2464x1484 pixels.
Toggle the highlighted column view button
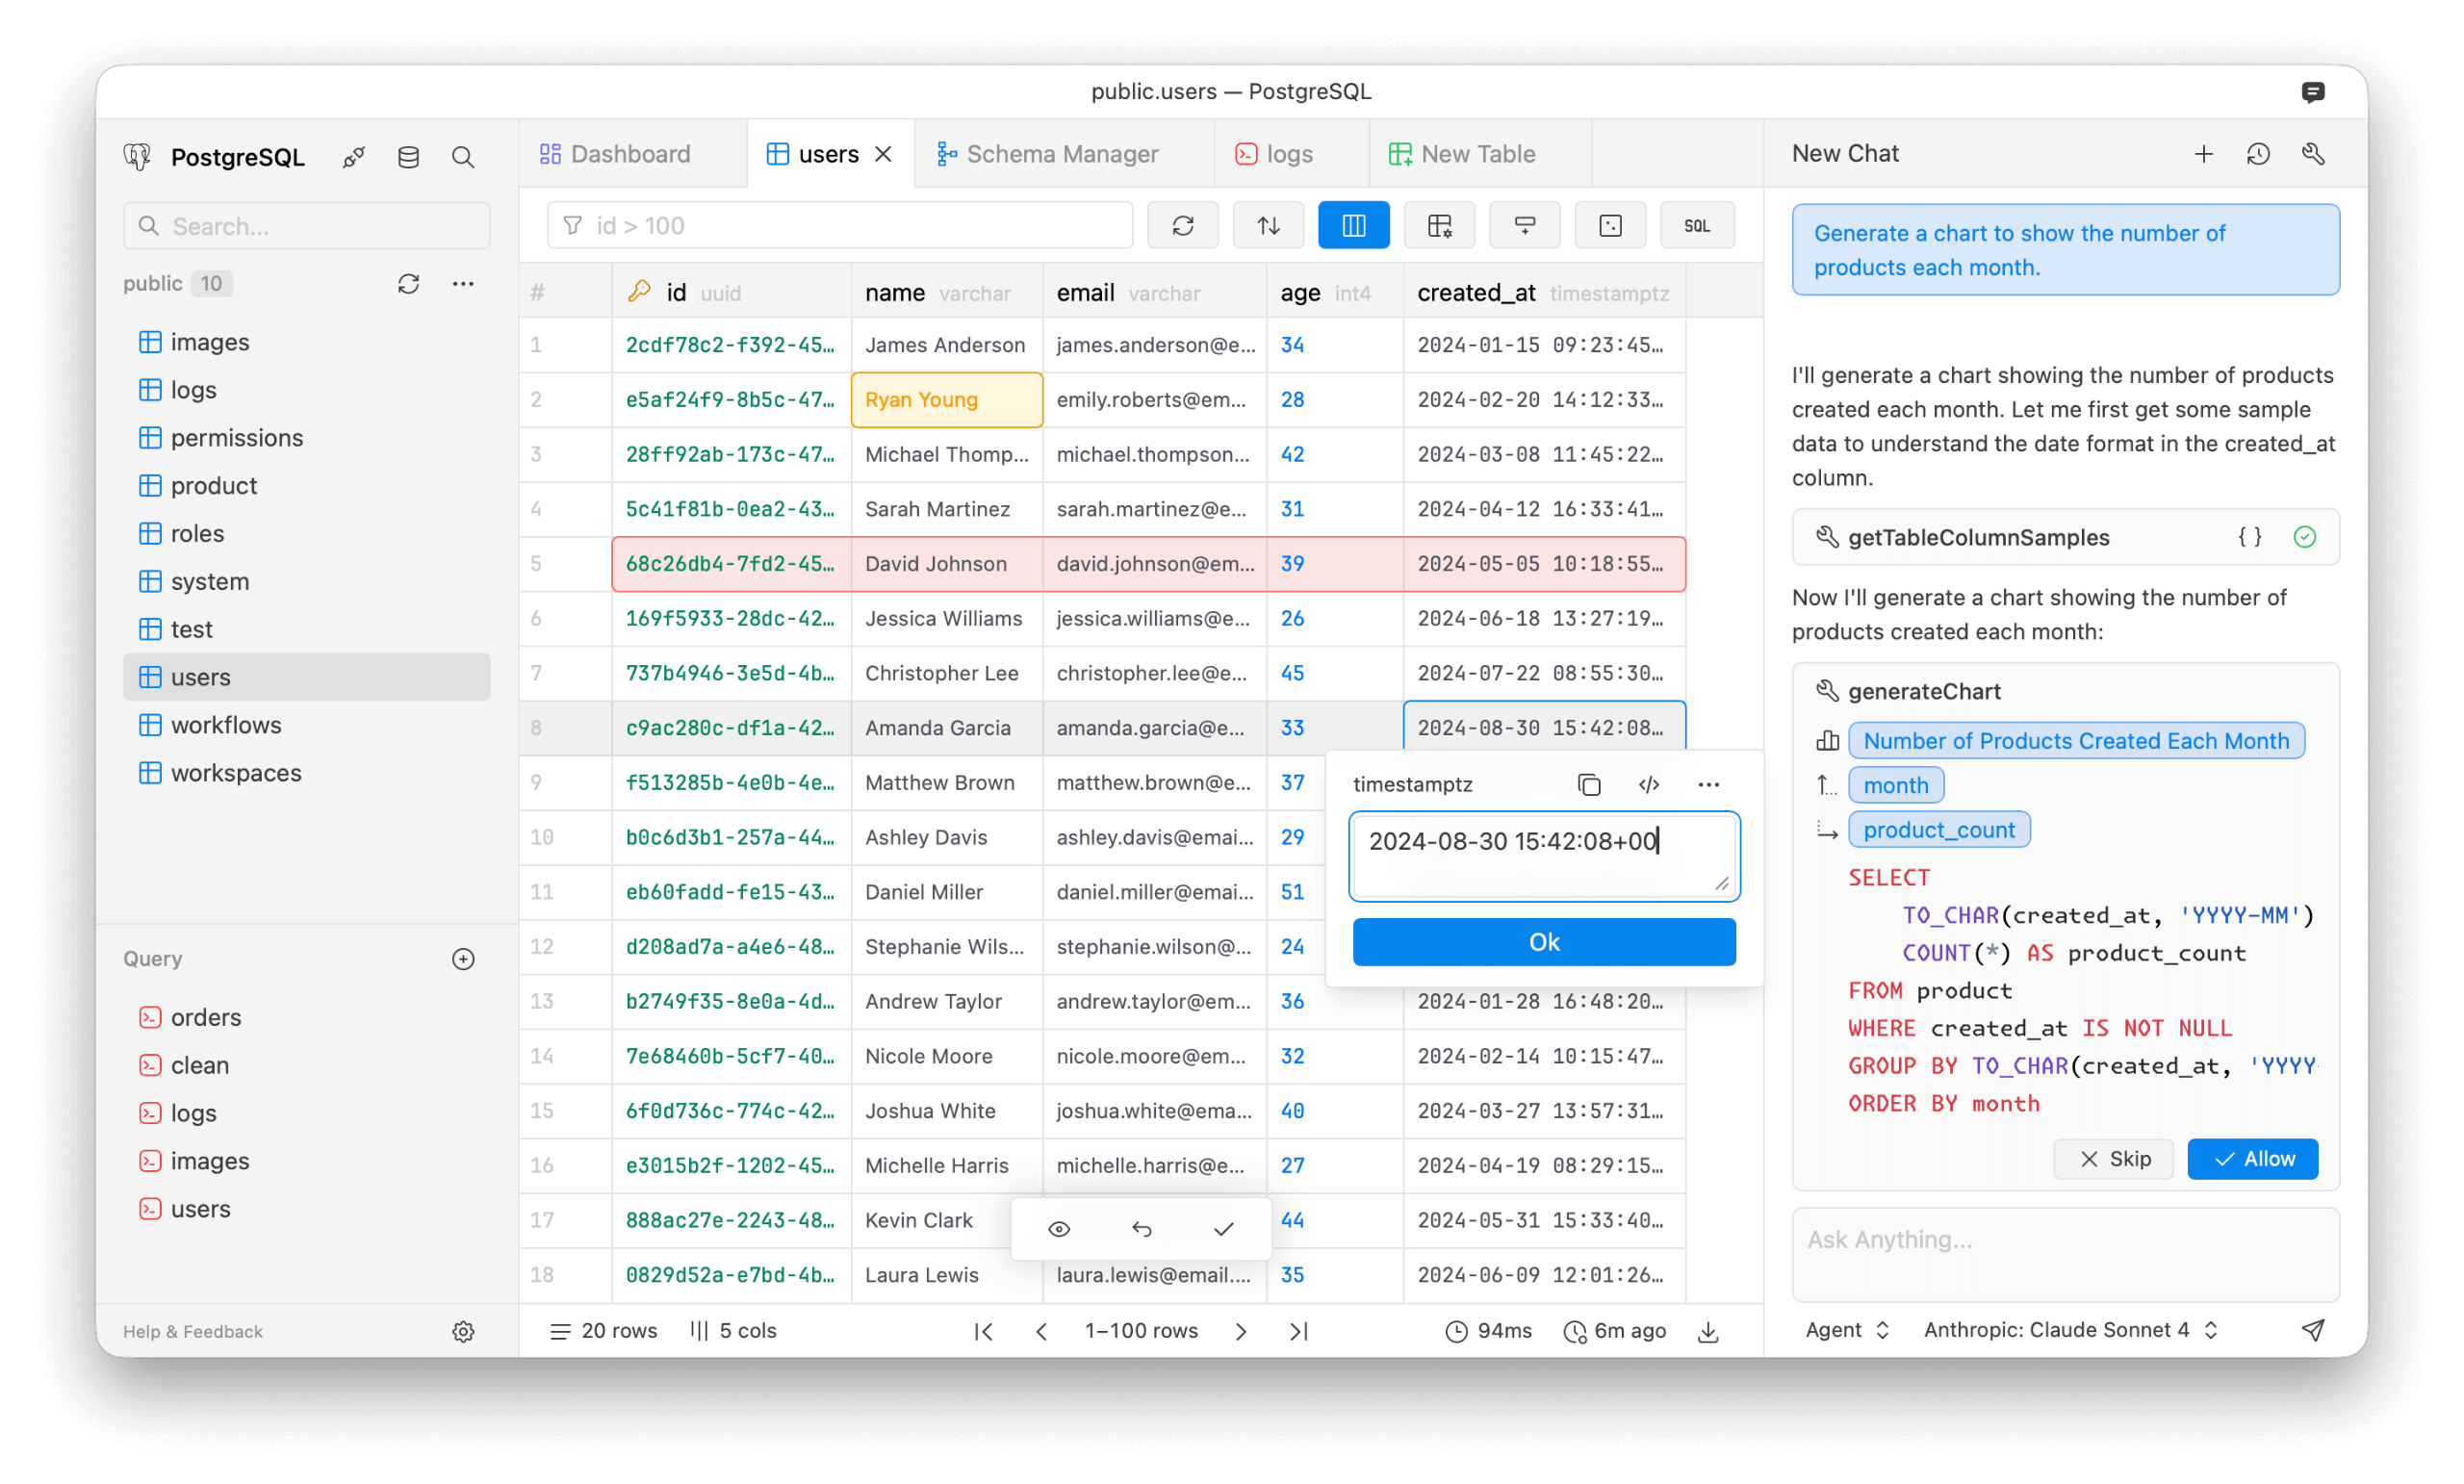[1354, 225]
